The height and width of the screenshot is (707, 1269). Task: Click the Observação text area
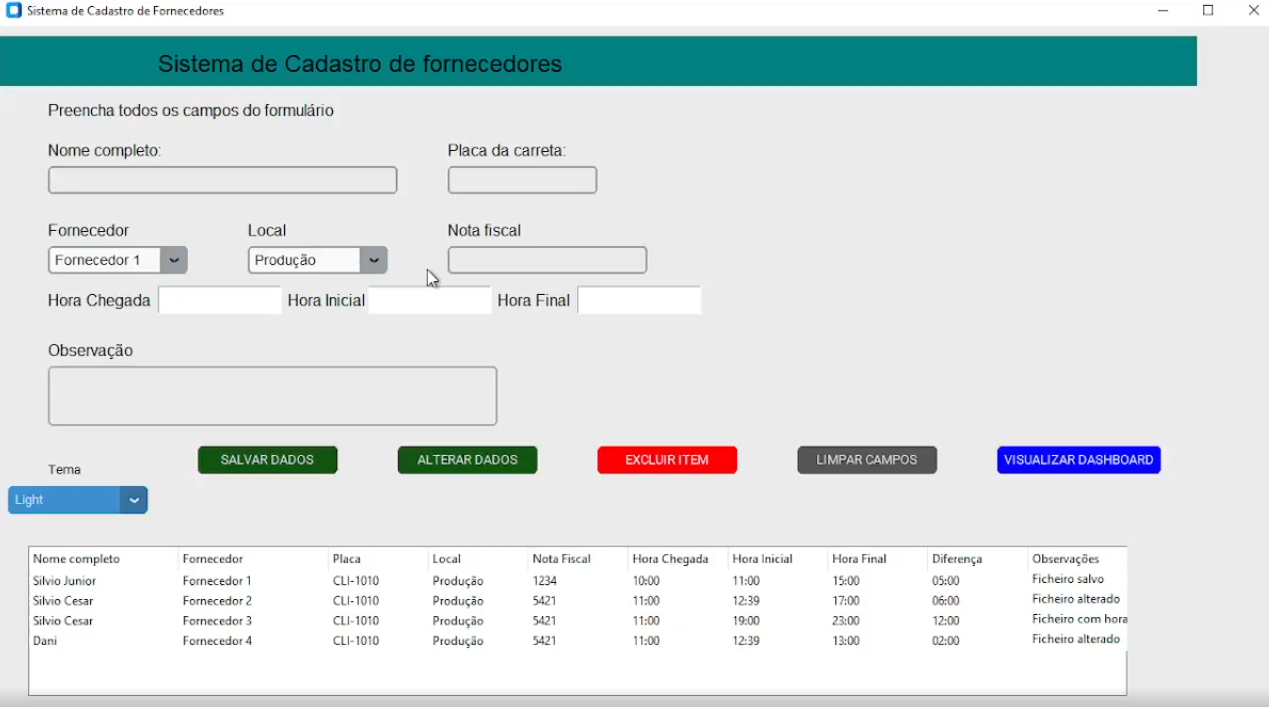pos(272,396)
